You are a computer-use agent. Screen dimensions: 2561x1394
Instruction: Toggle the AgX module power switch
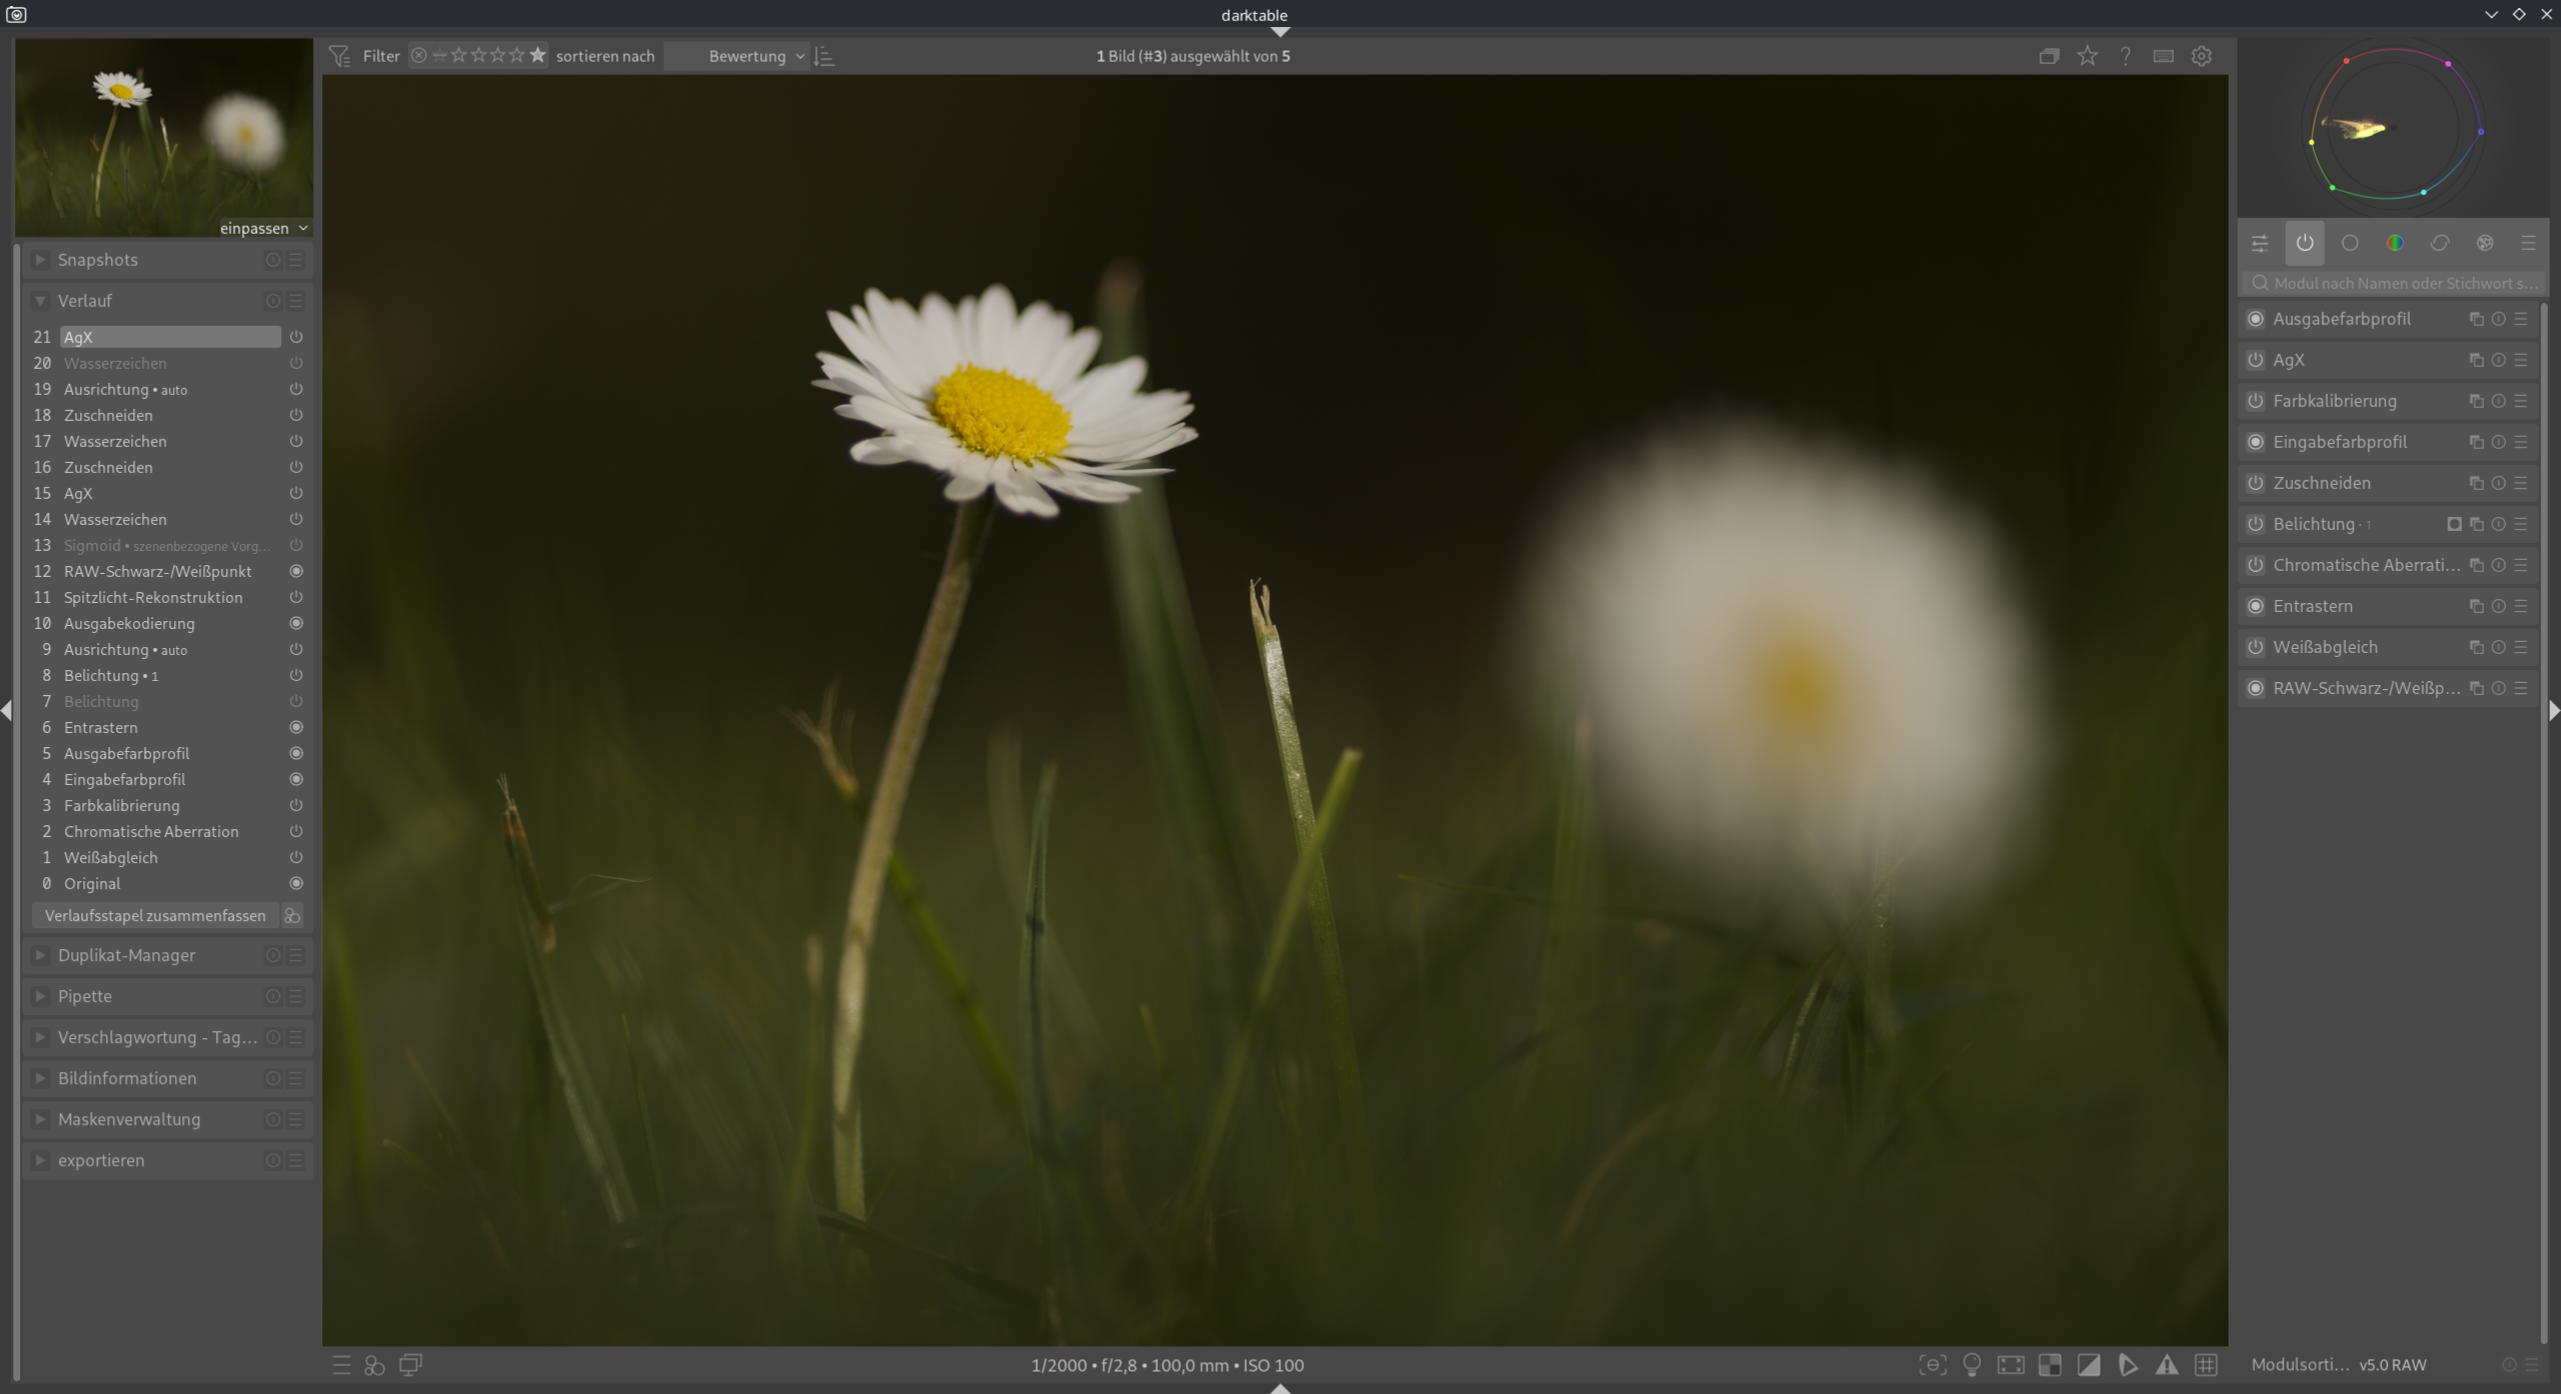point(2256,360)
